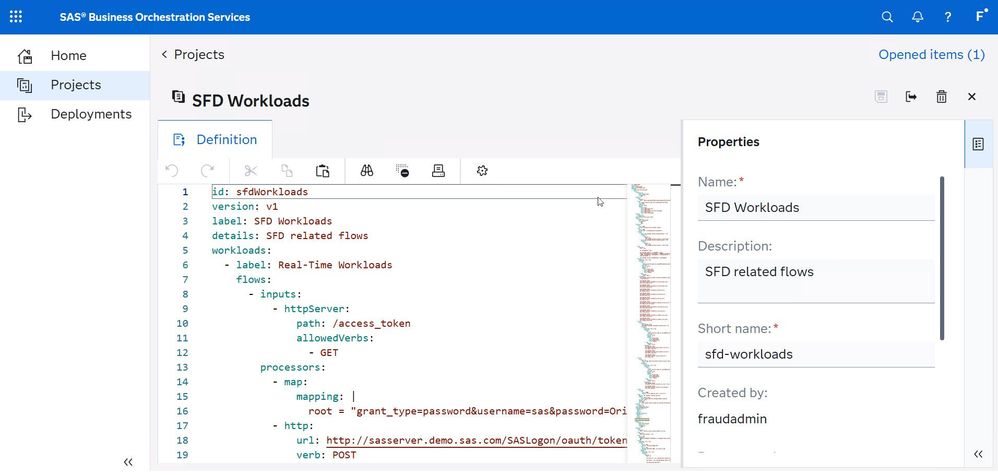This screenshot has width=998, height=475.
Task: Click the print editor icon
Action: point(438,171)
